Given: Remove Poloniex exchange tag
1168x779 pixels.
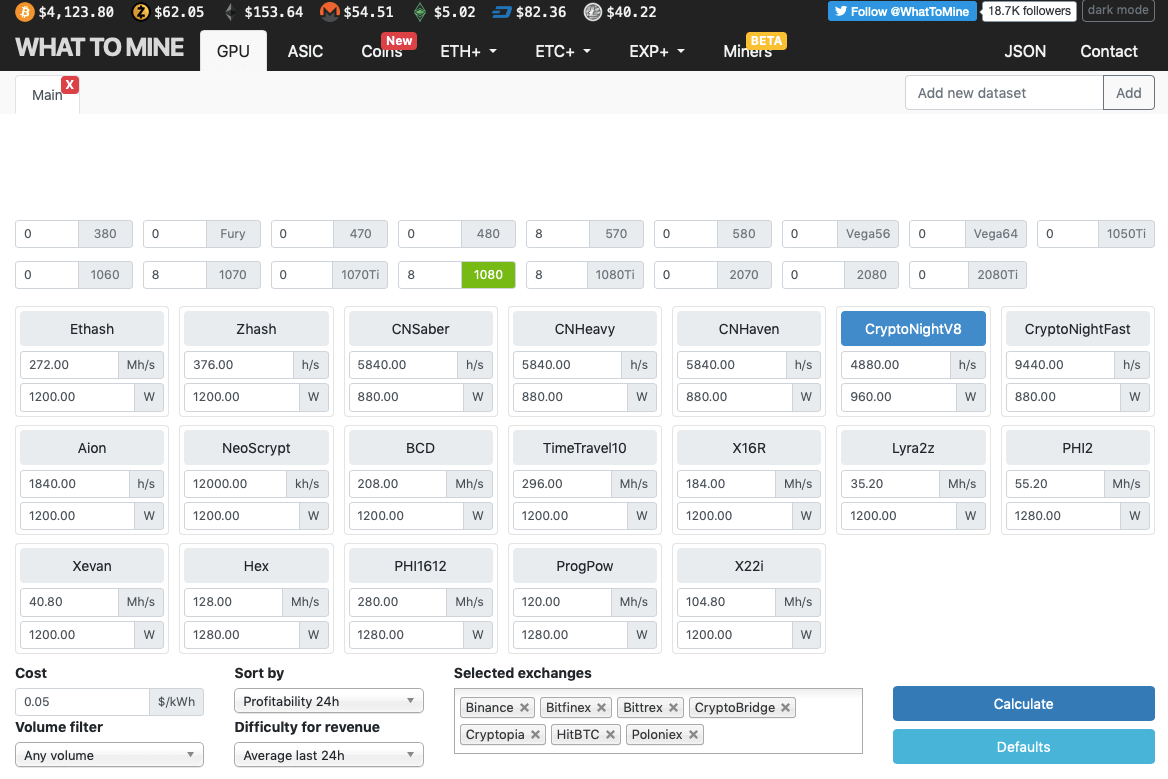Looking at the screenshot, I should (x=693, y=735).
